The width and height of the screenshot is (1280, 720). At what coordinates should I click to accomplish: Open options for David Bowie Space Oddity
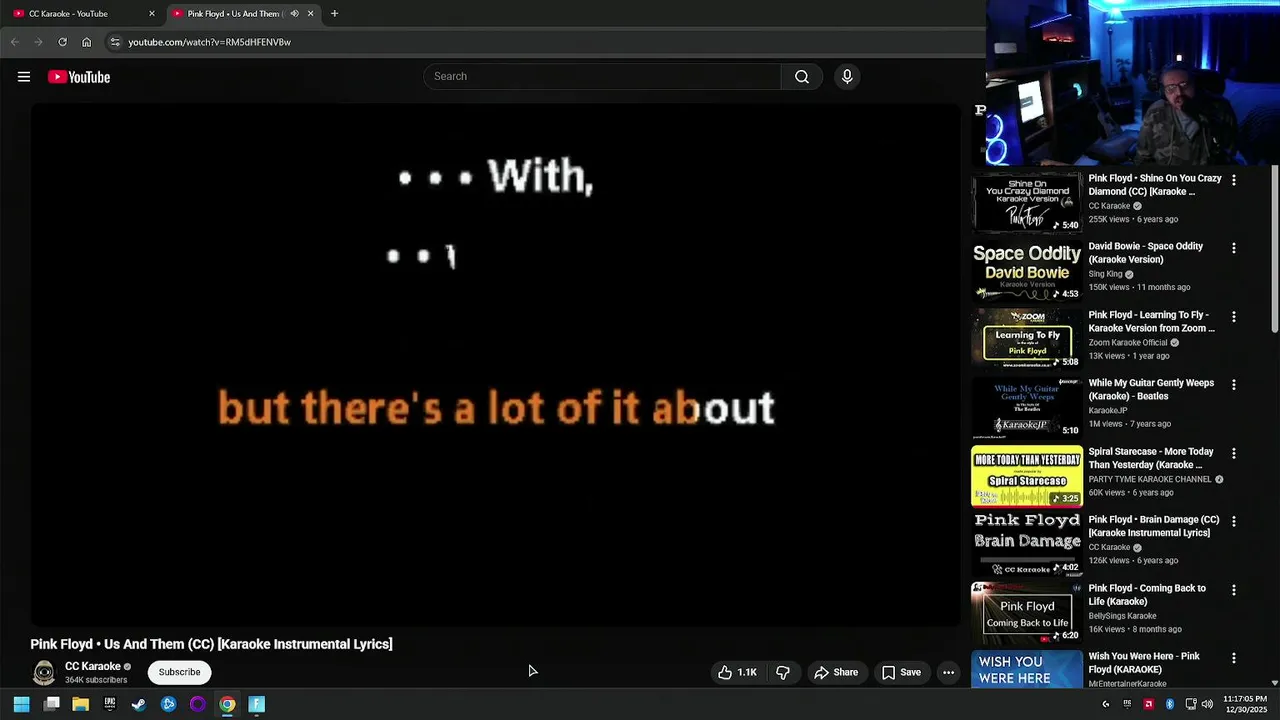coord(1234,248)
